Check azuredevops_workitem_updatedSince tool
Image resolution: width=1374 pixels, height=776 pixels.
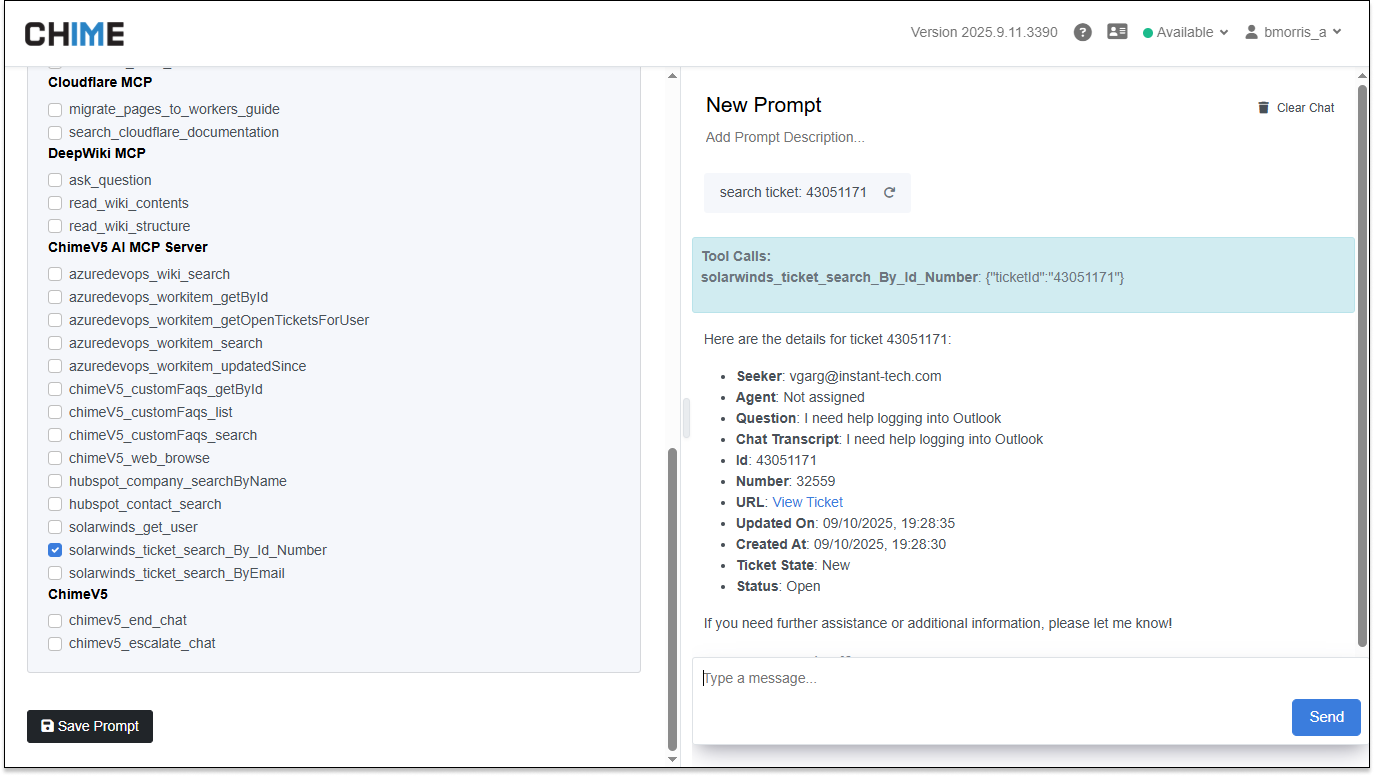(x=55, y=366)
